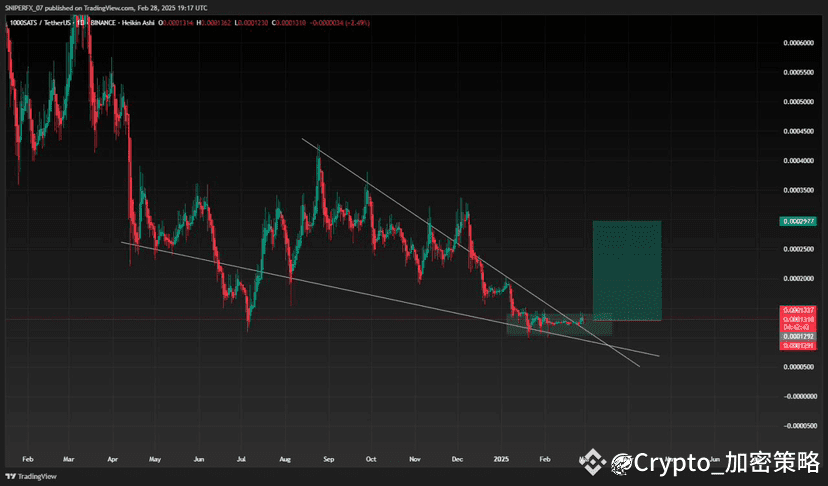Click the change value -0.0000034 (-2.49%)
This screenshot has height=486, width=828.
click(x=340, y=23)
